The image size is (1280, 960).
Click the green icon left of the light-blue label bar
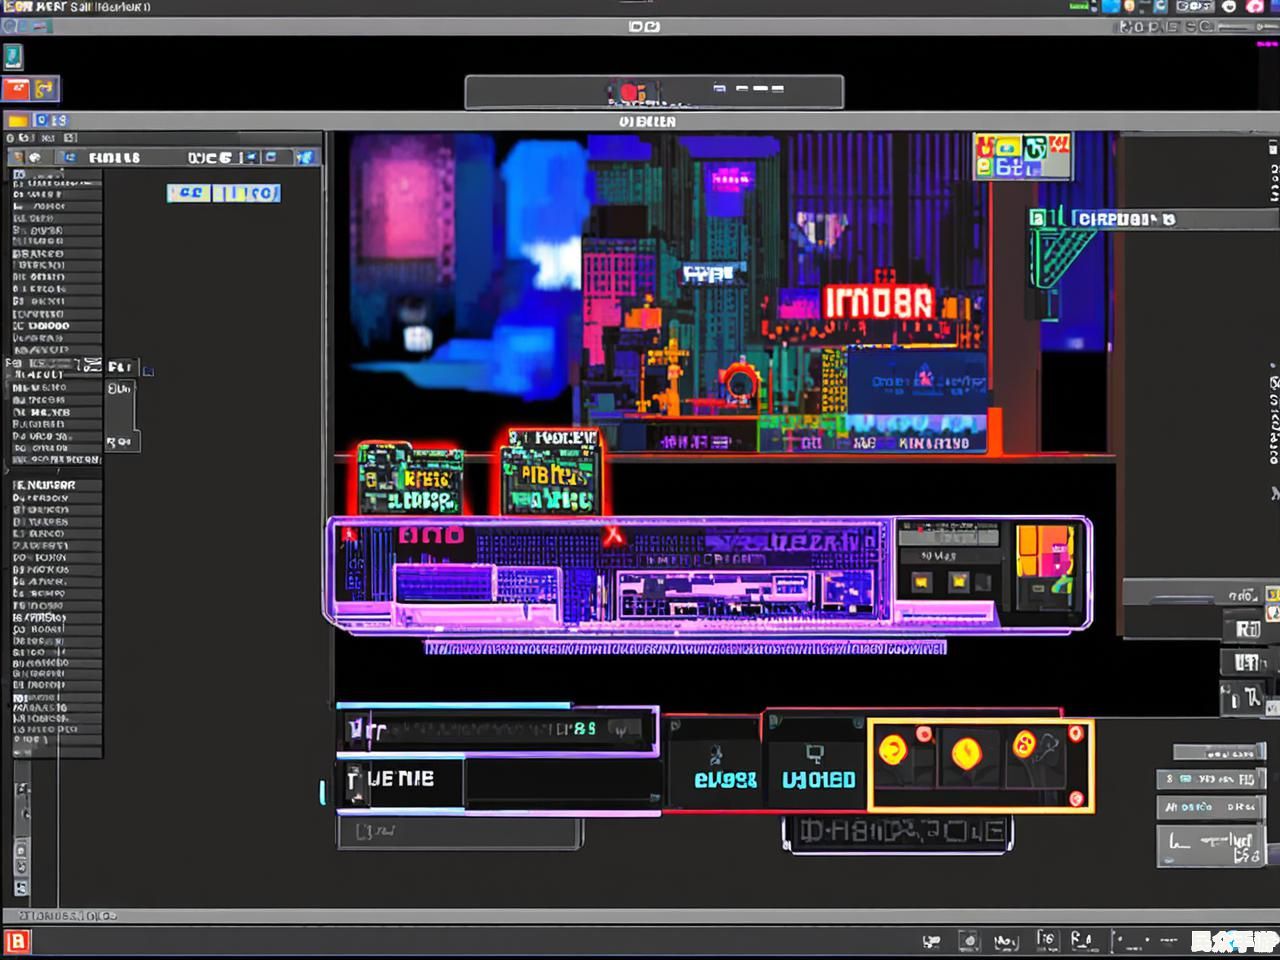[x=1039, y=218]
